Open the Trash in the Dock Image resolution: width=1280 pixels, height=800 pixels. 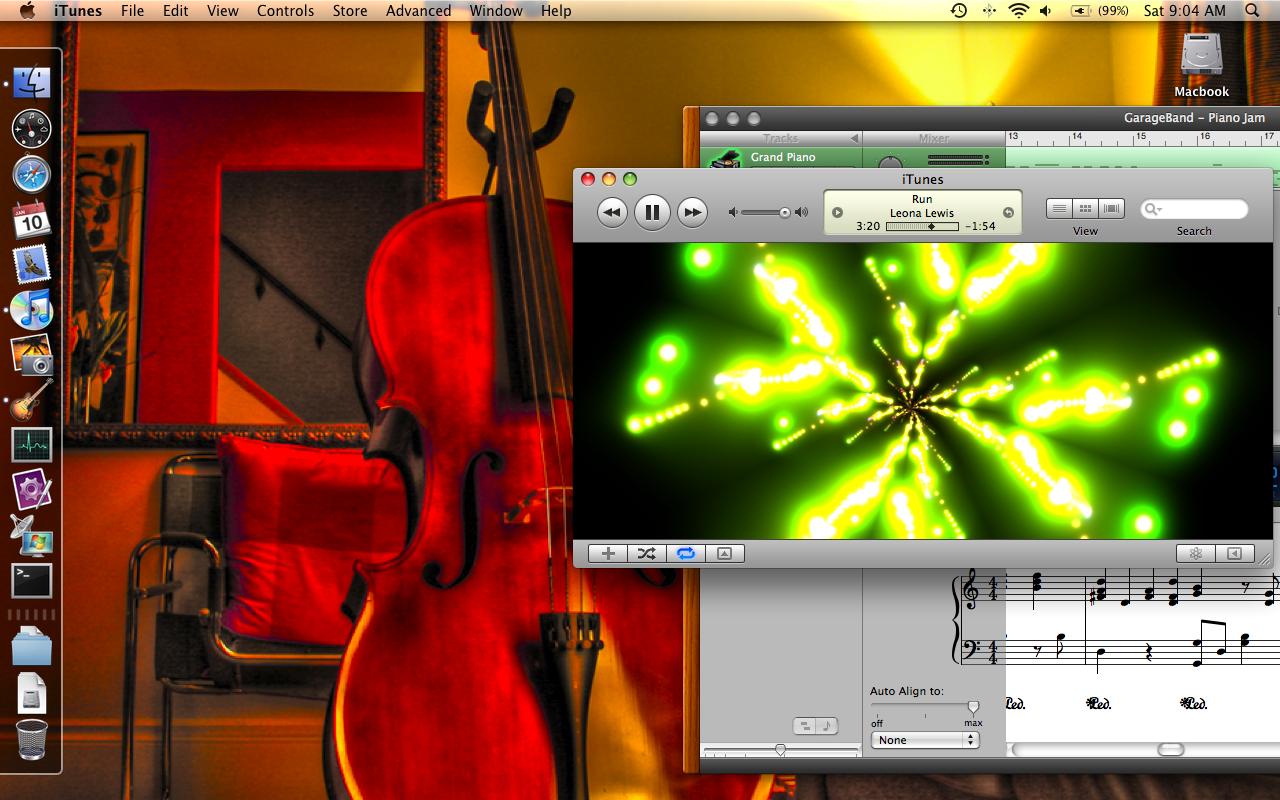[x=32, y=740]
